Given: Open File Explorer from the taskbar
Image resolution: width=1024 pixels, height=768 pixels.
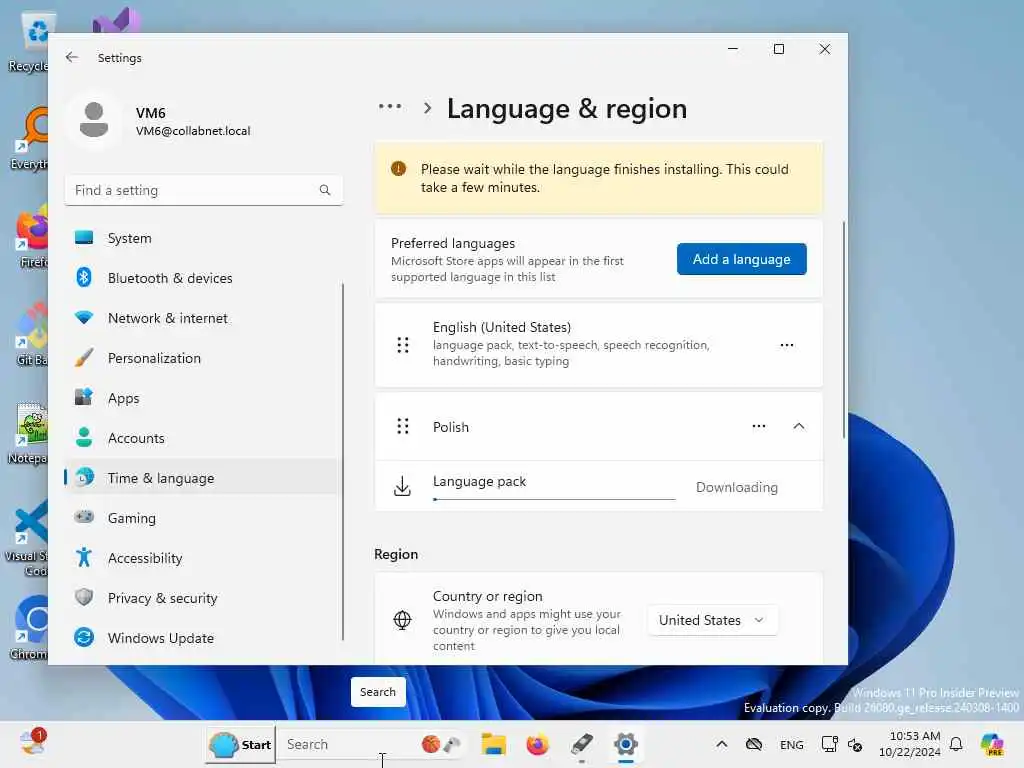Looking at the screenshot, I should 494,744.
